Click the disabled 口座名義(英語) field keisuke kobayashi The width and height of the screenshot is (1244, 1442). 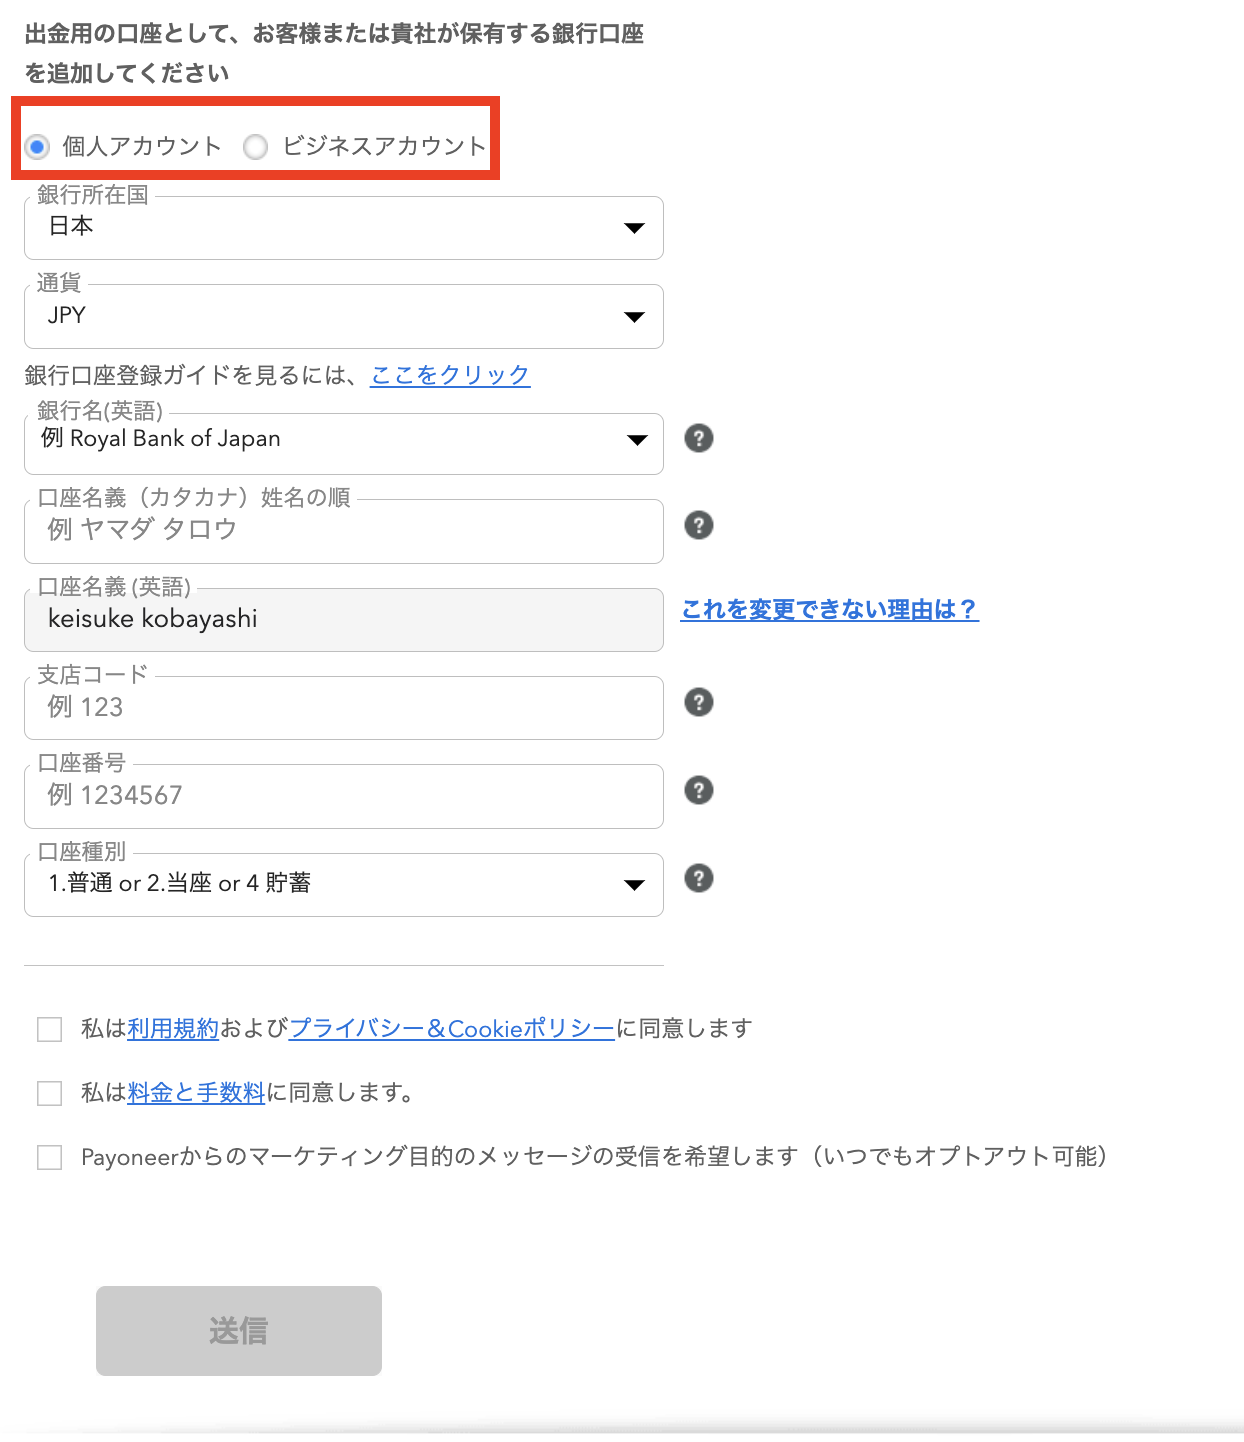pos(344,620)
